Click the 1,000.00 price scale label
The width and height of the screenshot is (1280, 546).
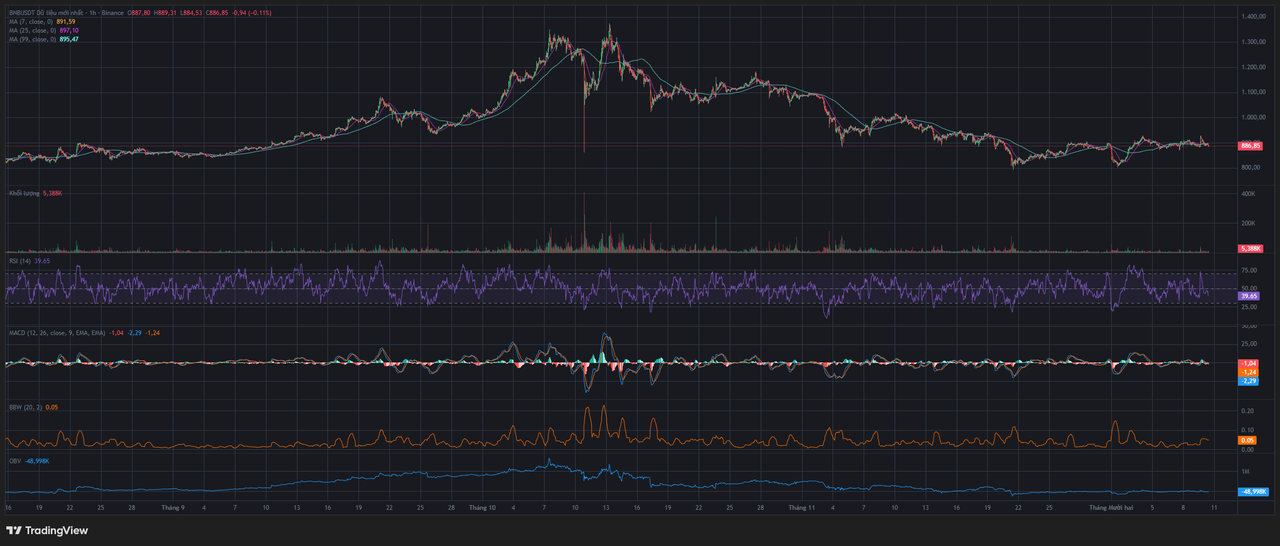(x=1254, y=117)
